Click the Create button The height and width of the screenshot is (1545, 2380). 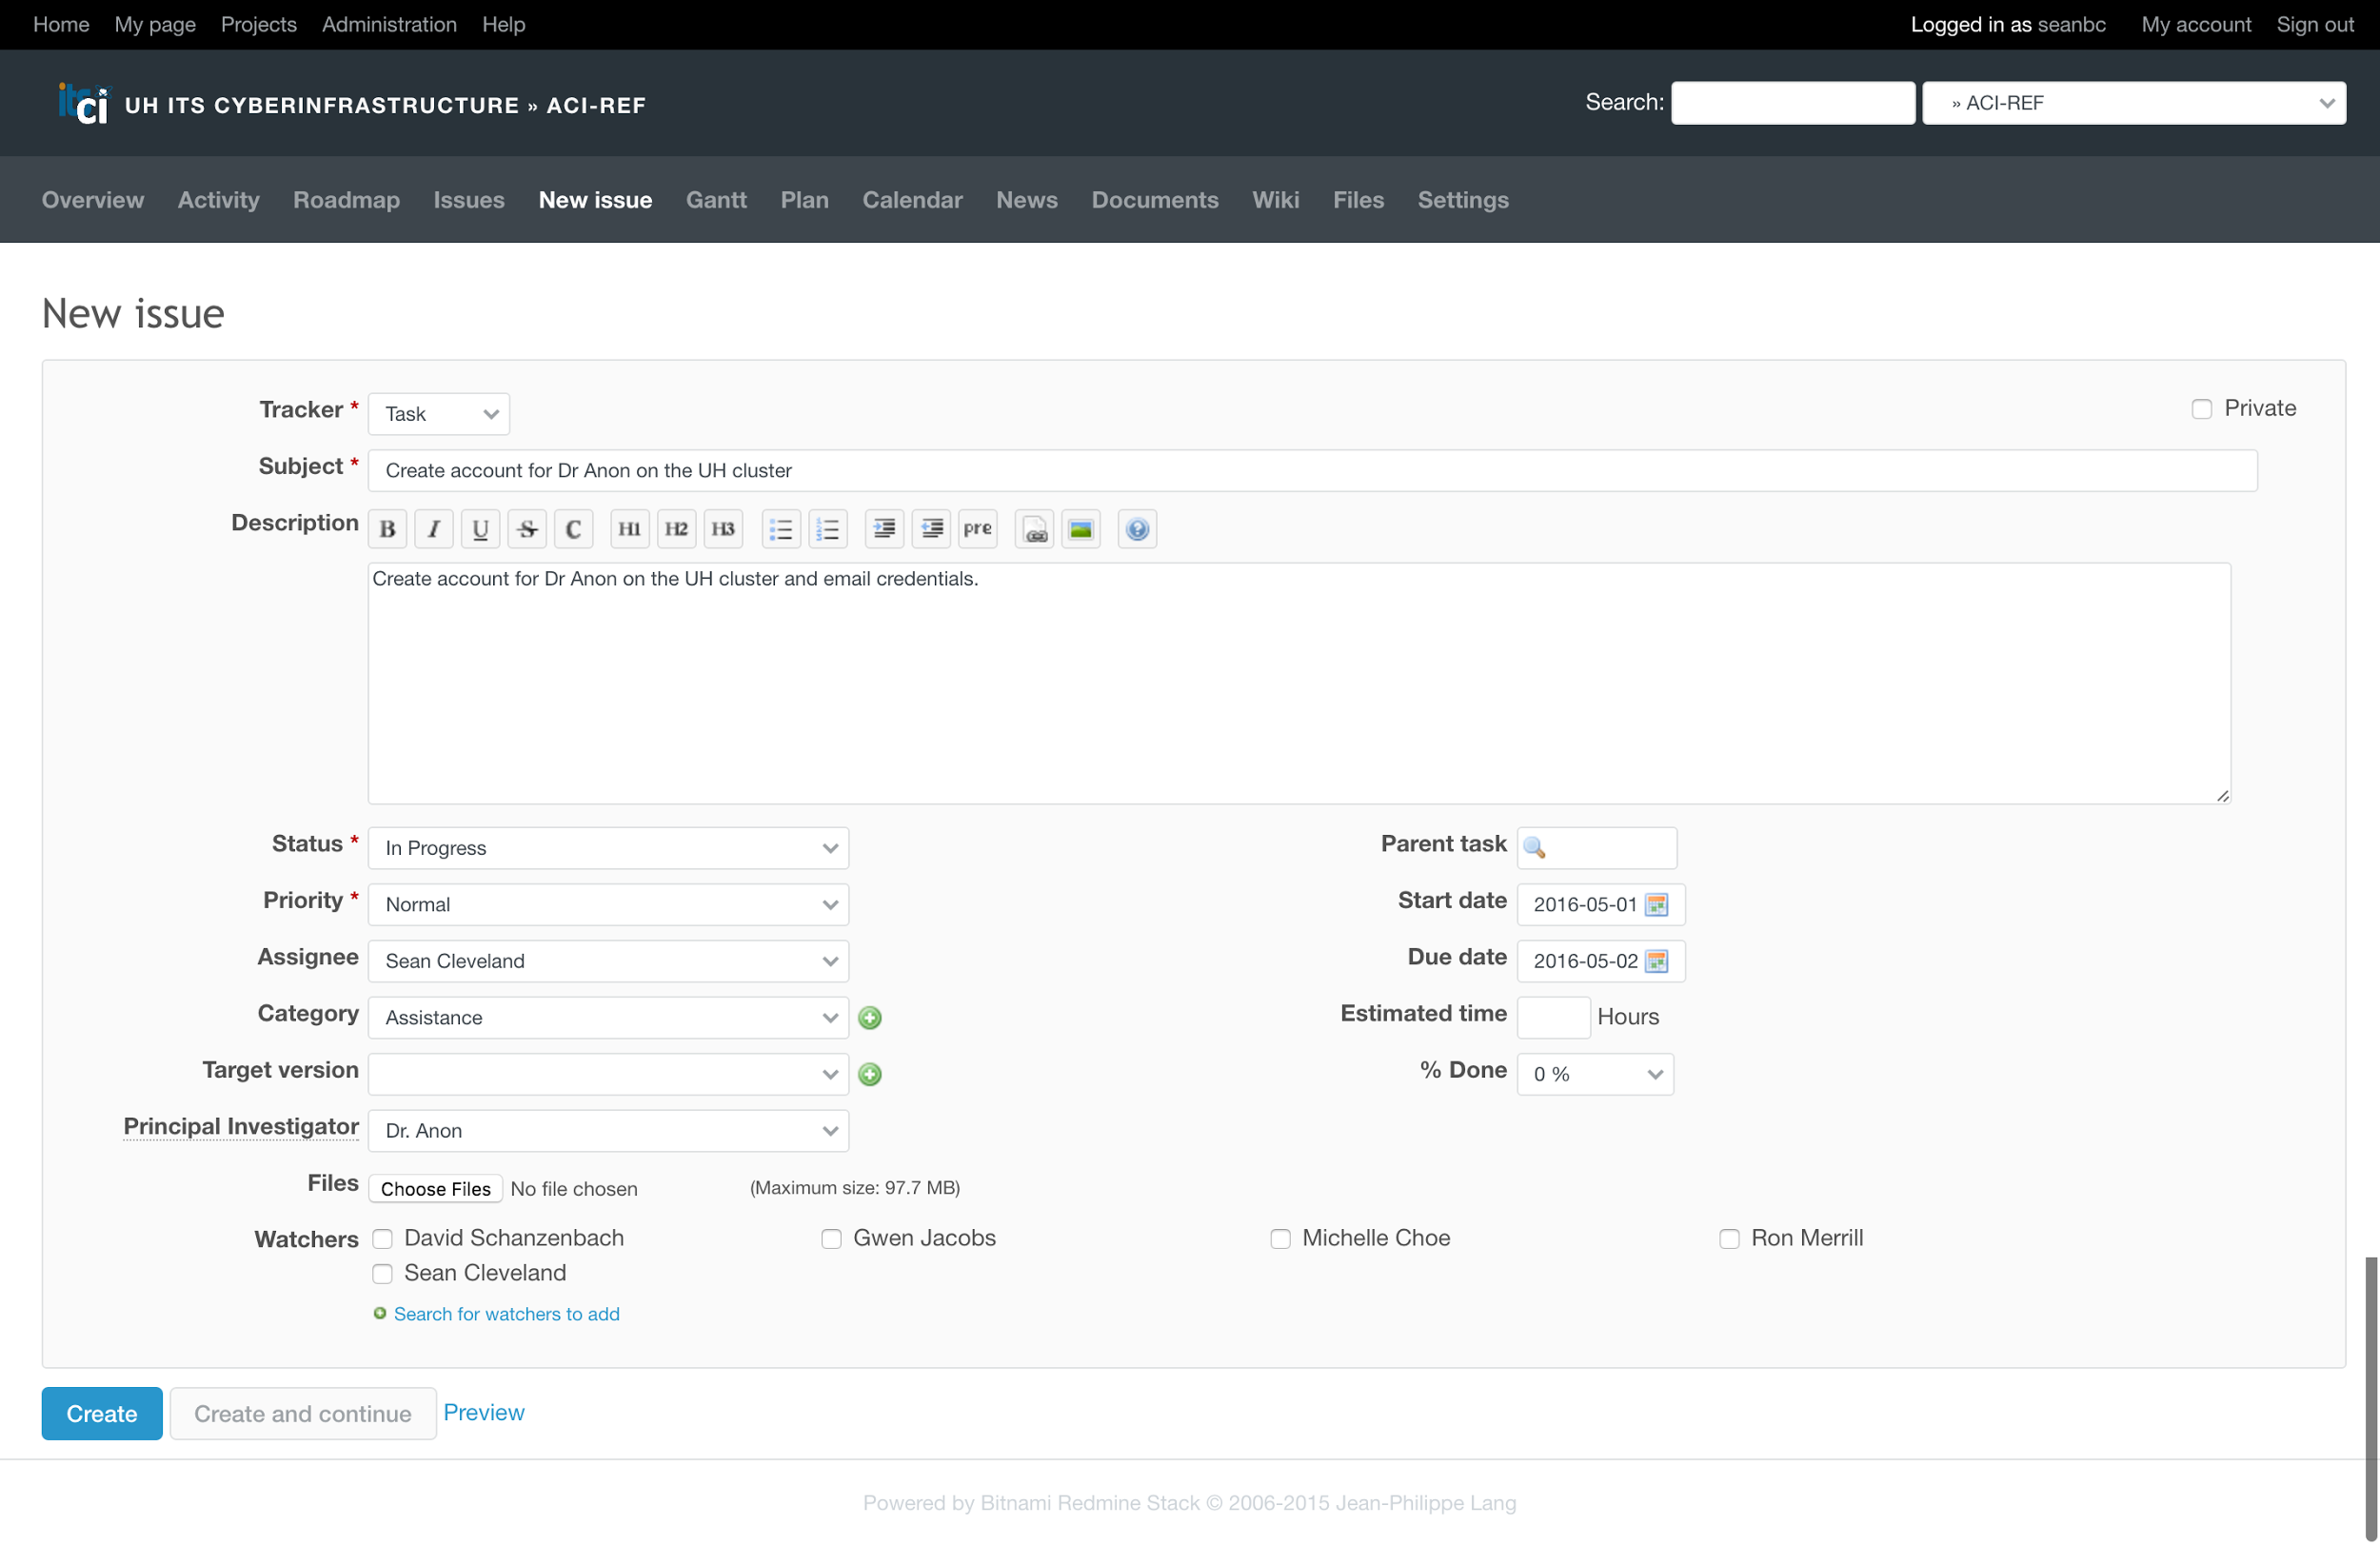tap(102, 1415)
